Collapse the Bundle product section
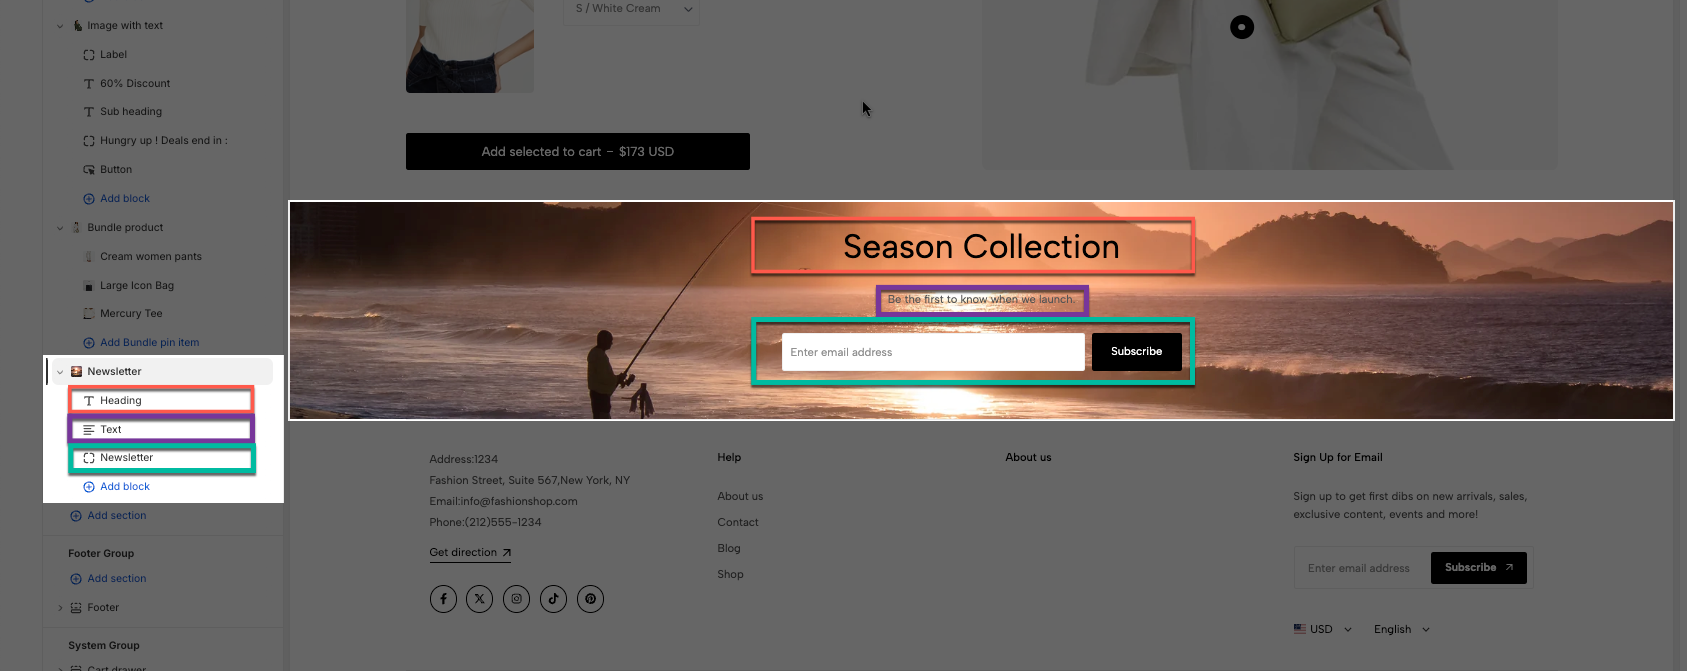The width and height of the screenshot is (1687, 671). (60, 228)
